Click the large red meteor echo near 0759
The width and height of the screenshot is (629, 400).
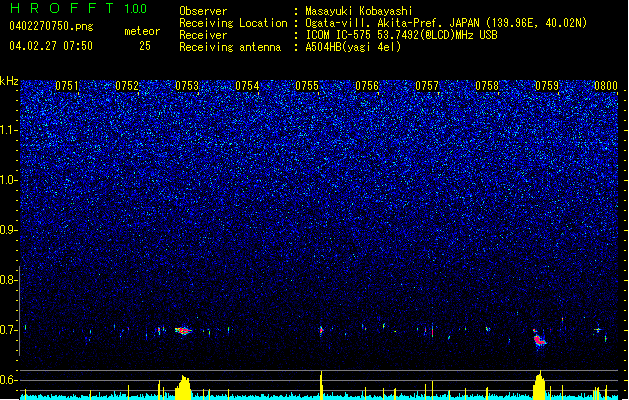pyautogui.click(x=539, y=339)
